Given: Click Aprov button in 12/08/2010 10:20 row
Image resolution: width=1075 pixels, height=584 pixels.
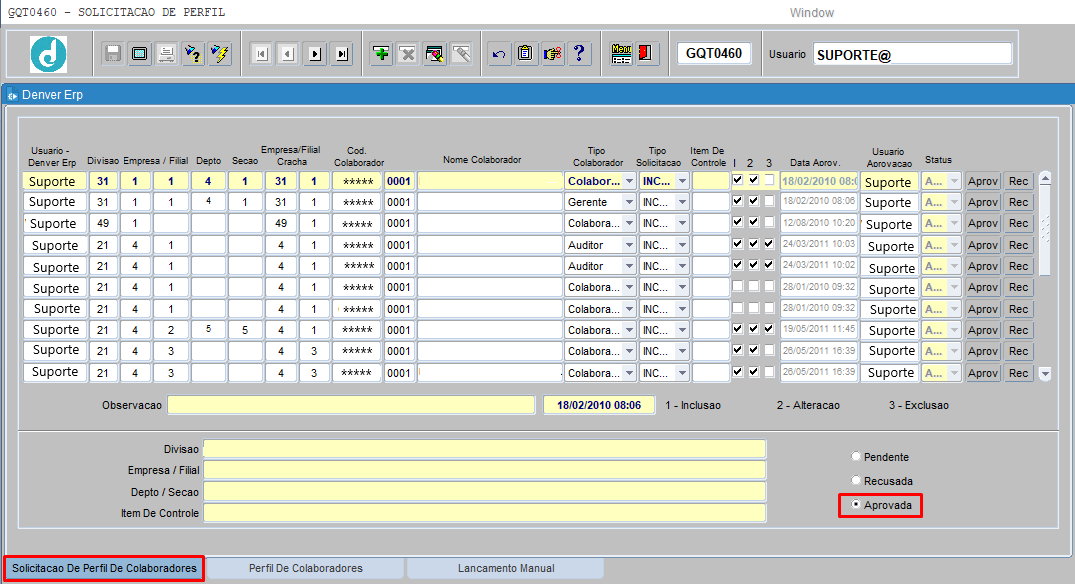Looking at the screenshot, I should point(982,223).
